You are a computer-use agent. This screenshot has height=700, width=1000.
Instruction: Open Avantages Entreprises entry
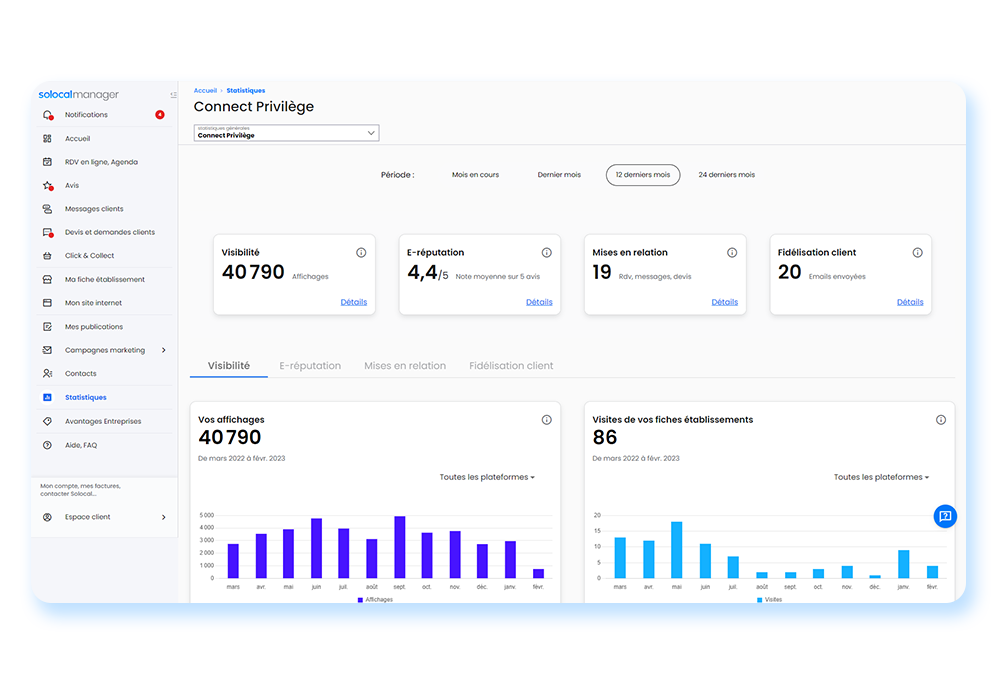(x=103, y=421)
